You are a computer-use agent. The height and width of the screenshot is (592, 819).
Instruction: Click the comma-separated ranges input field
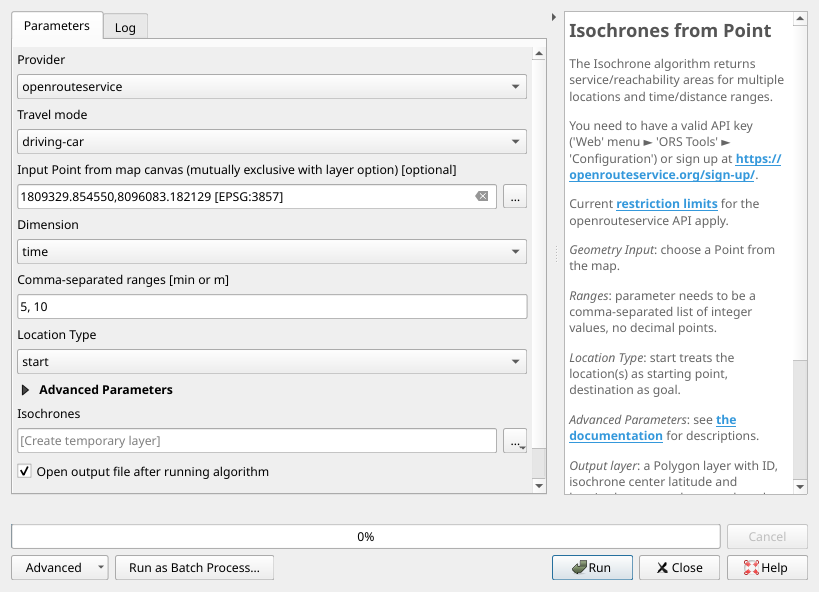(x=272, y=307)
